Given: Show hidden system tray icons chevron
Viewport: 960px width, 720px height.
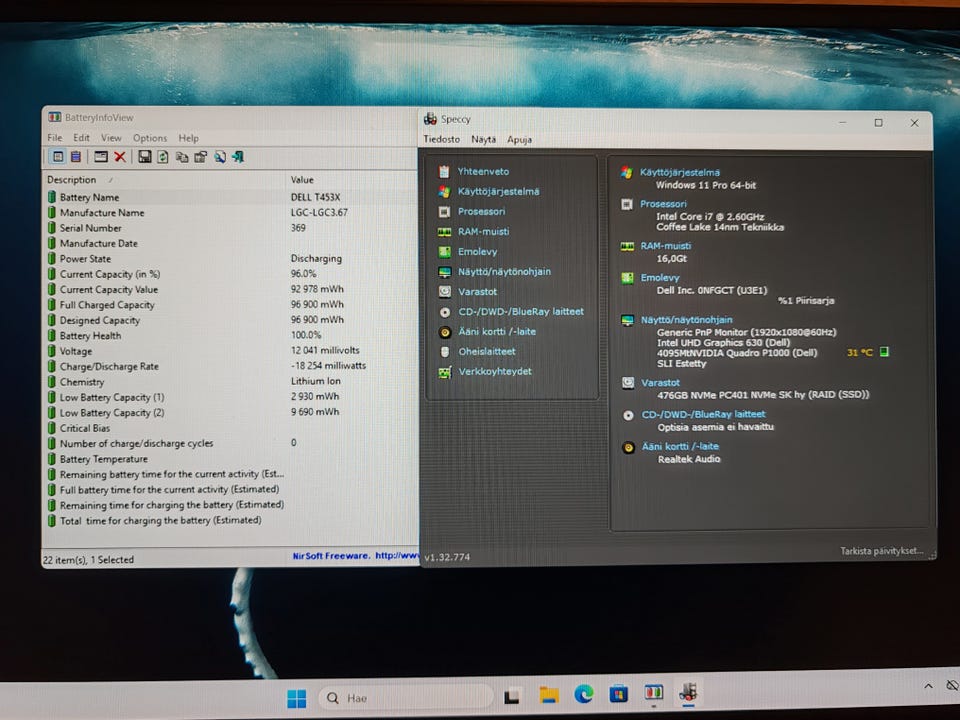Looking at the screenshot, I should coord(928,686).
